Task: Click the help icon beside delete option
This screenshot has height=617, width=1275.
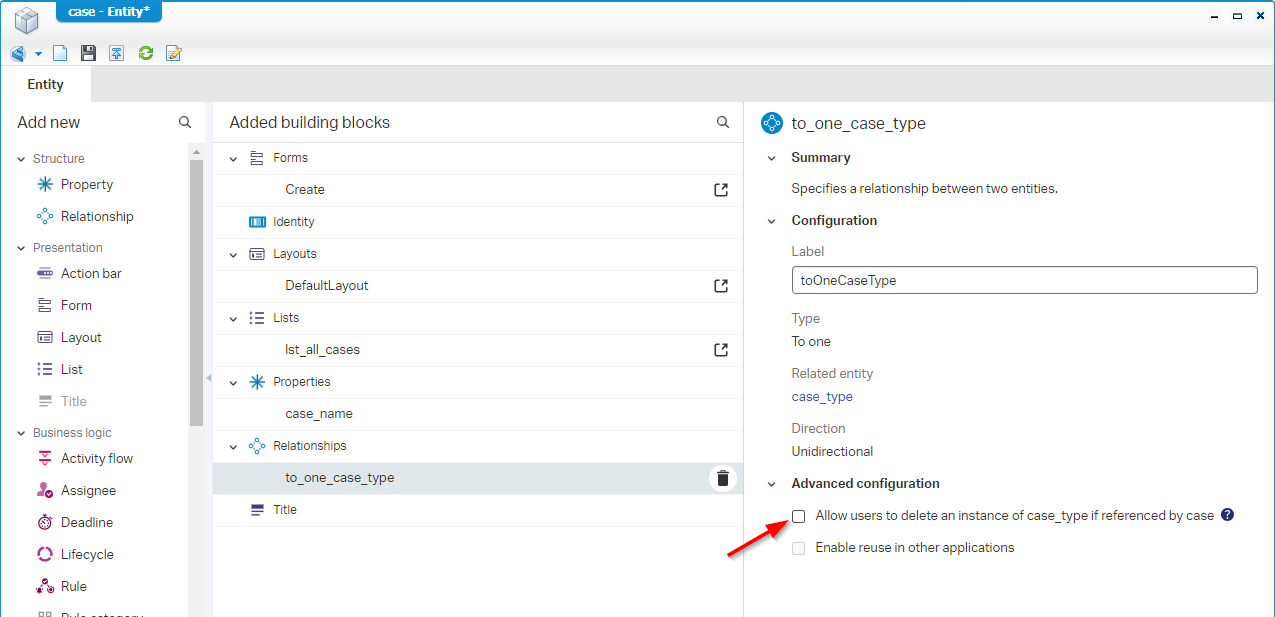Action: pos(1228,516)
